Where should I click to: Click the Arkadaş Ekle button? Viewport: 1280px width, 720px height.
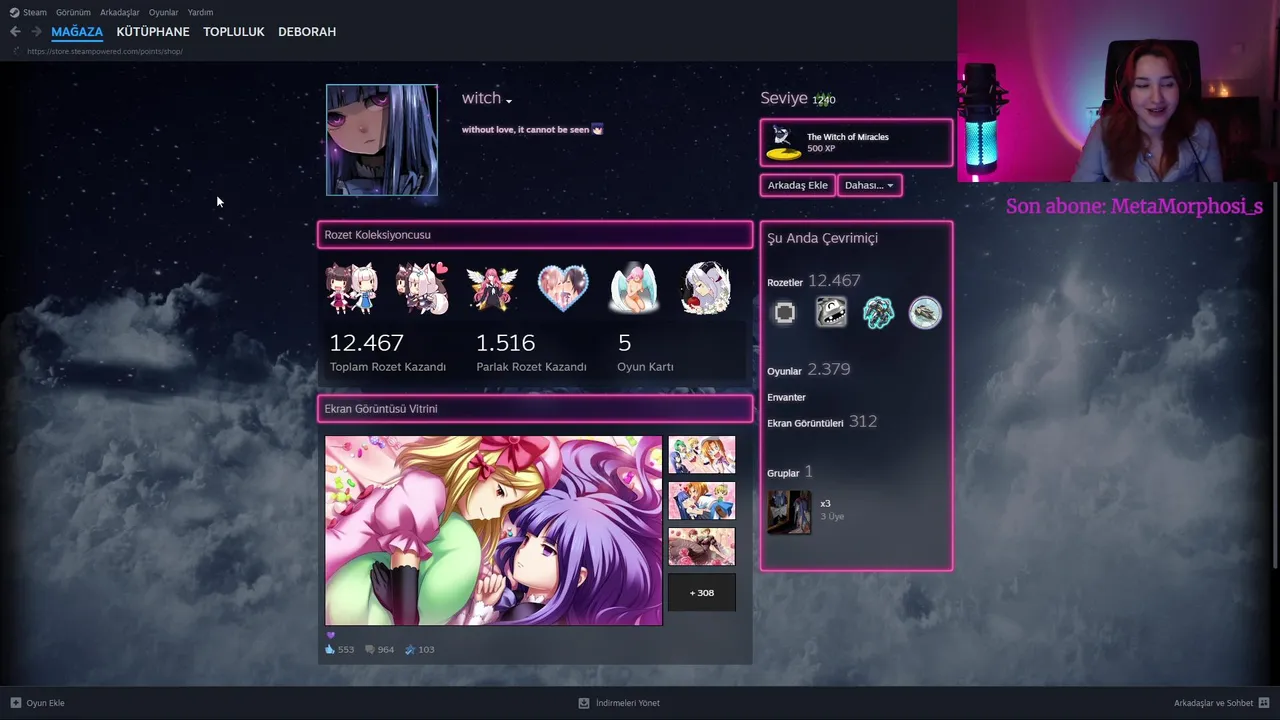[797, 185]
